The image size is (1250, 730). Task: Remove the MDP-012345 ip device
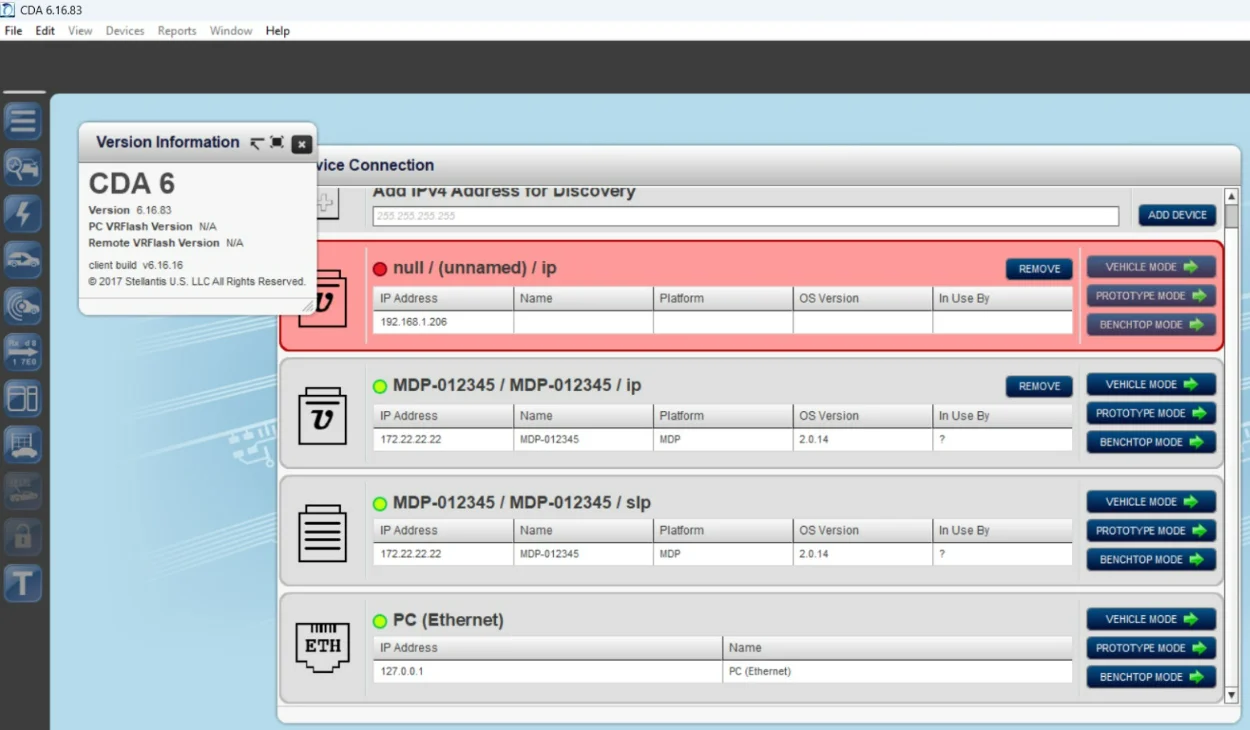1039,386
